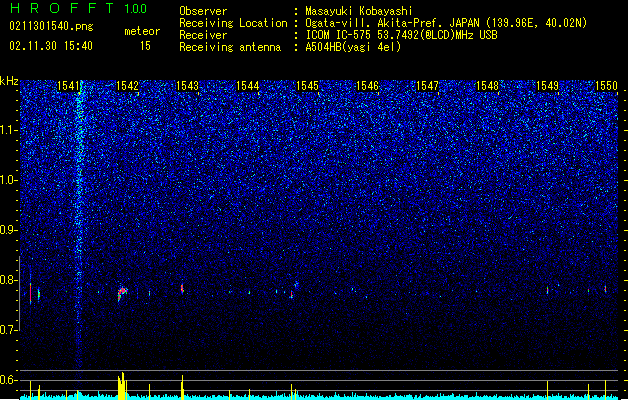Click the red echo below 1550

(605, 289)
